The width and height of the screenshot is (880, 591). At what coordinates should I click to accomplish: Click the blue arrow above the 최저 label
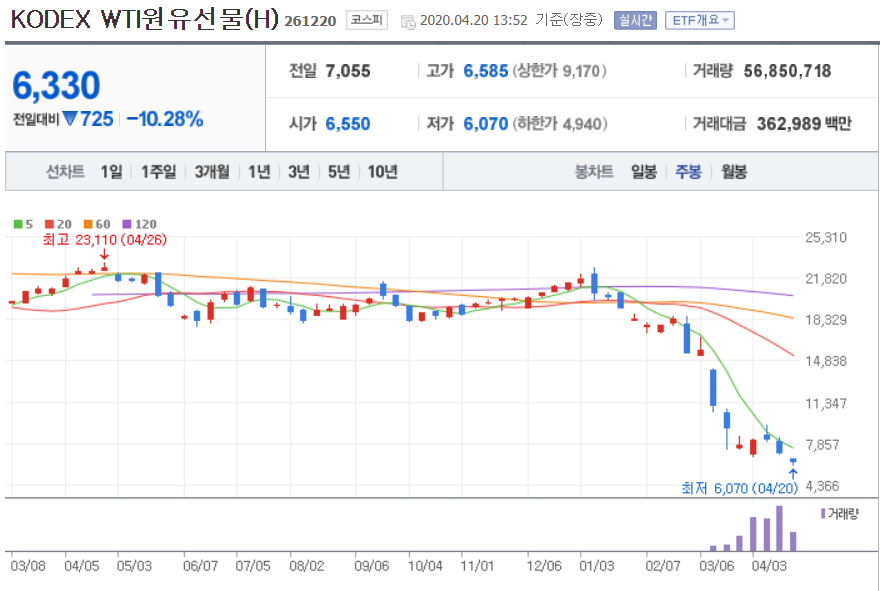tap(793, 473)
